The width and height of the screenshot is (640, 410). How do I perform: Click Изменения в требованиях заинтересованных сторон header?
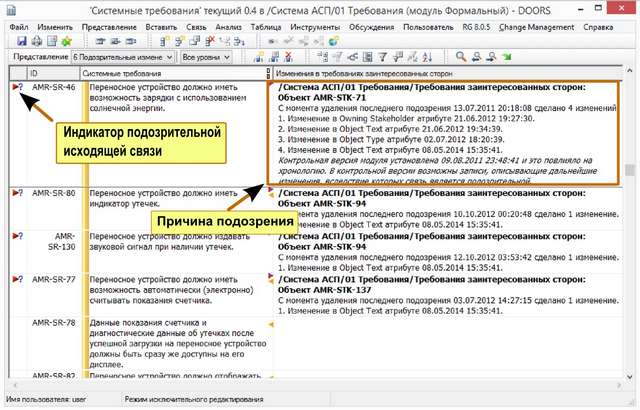448,73
